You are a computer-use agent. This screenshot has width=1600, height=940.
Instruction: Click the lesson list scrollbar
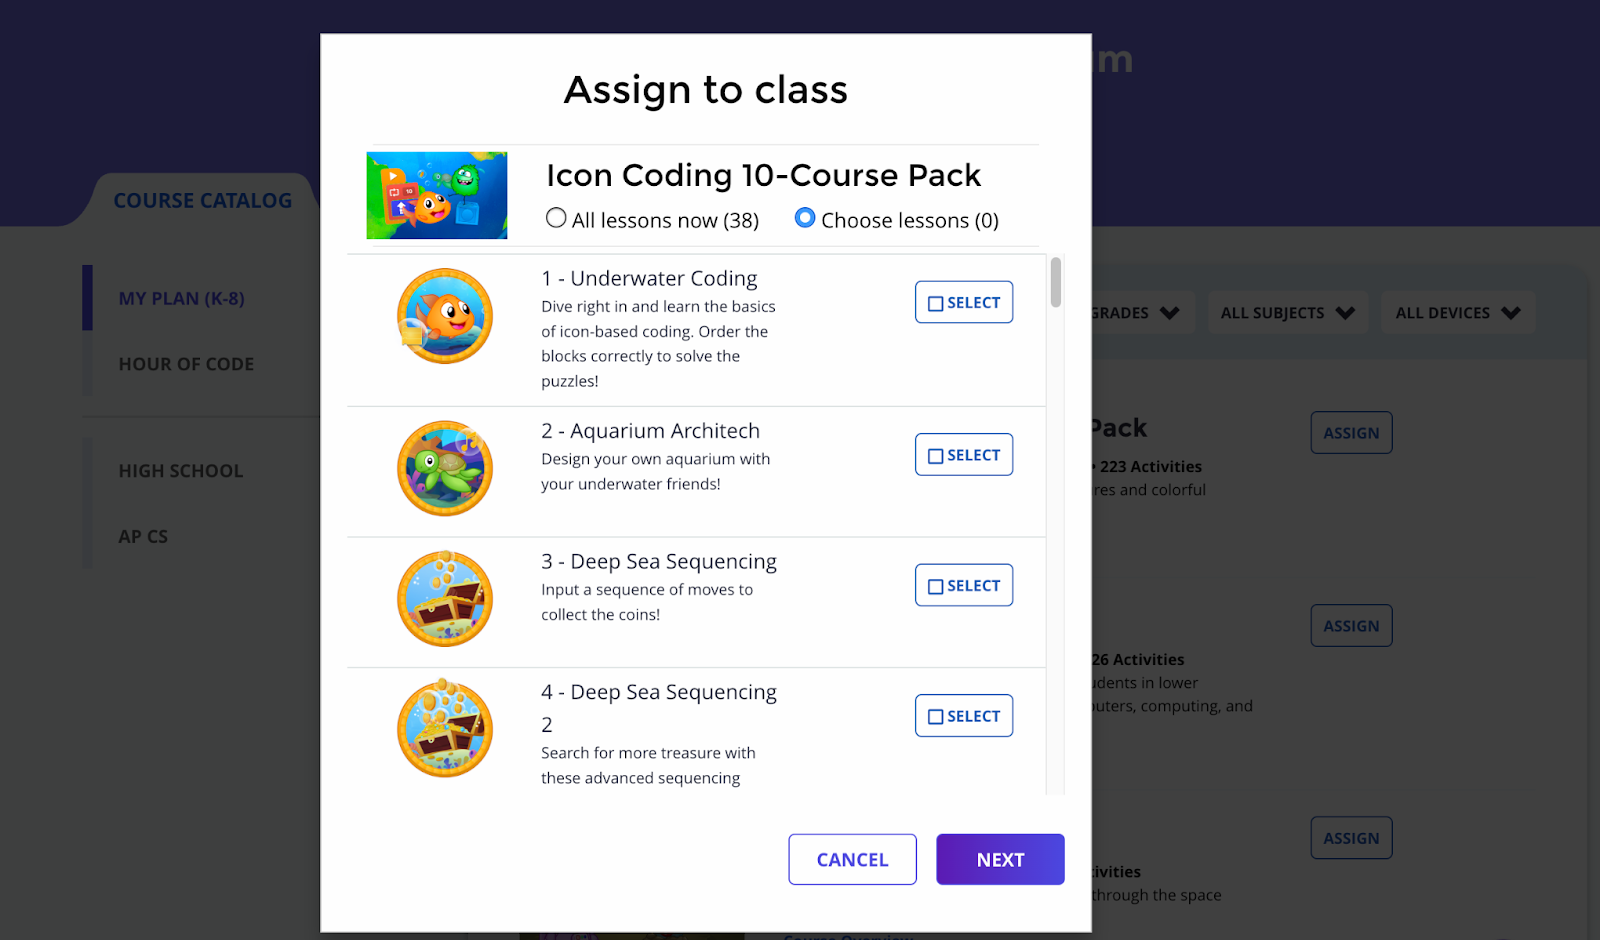tap(1056, 283)
